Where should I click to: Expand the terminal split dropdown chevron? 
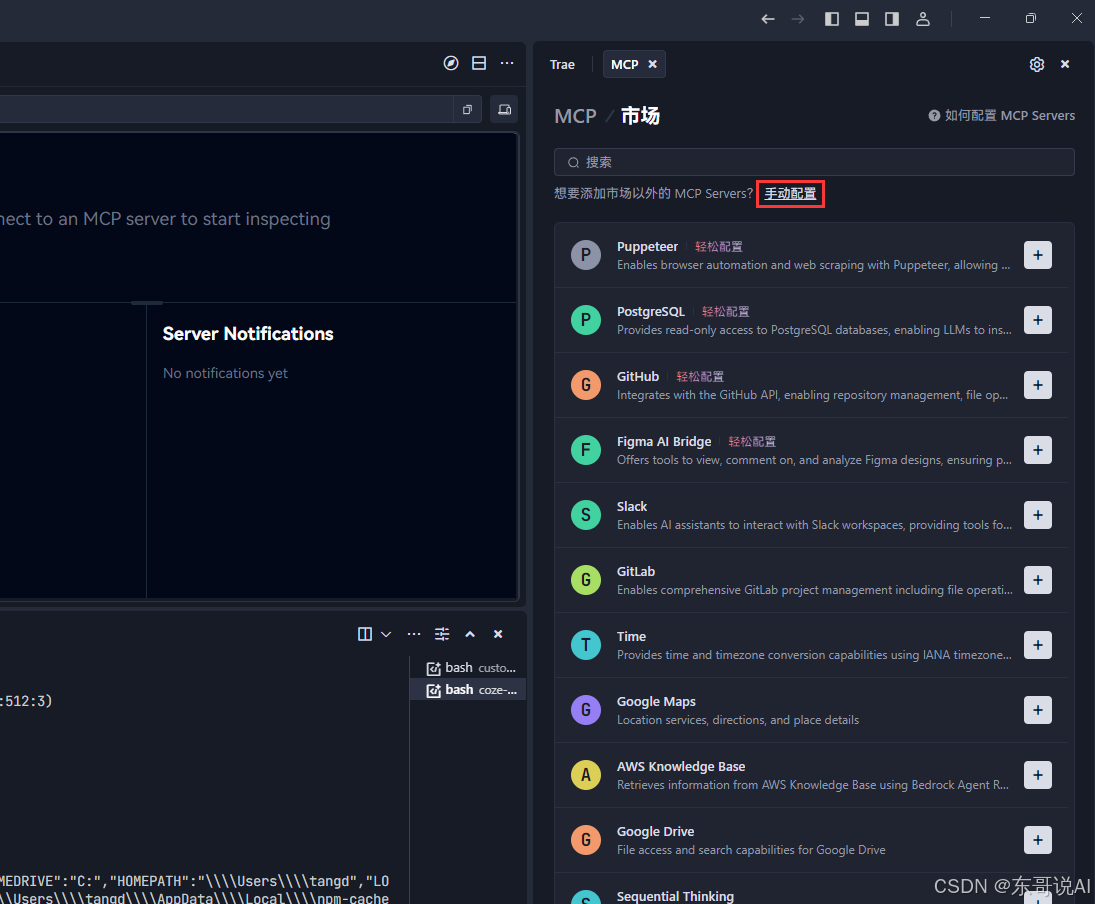point(386,634)
